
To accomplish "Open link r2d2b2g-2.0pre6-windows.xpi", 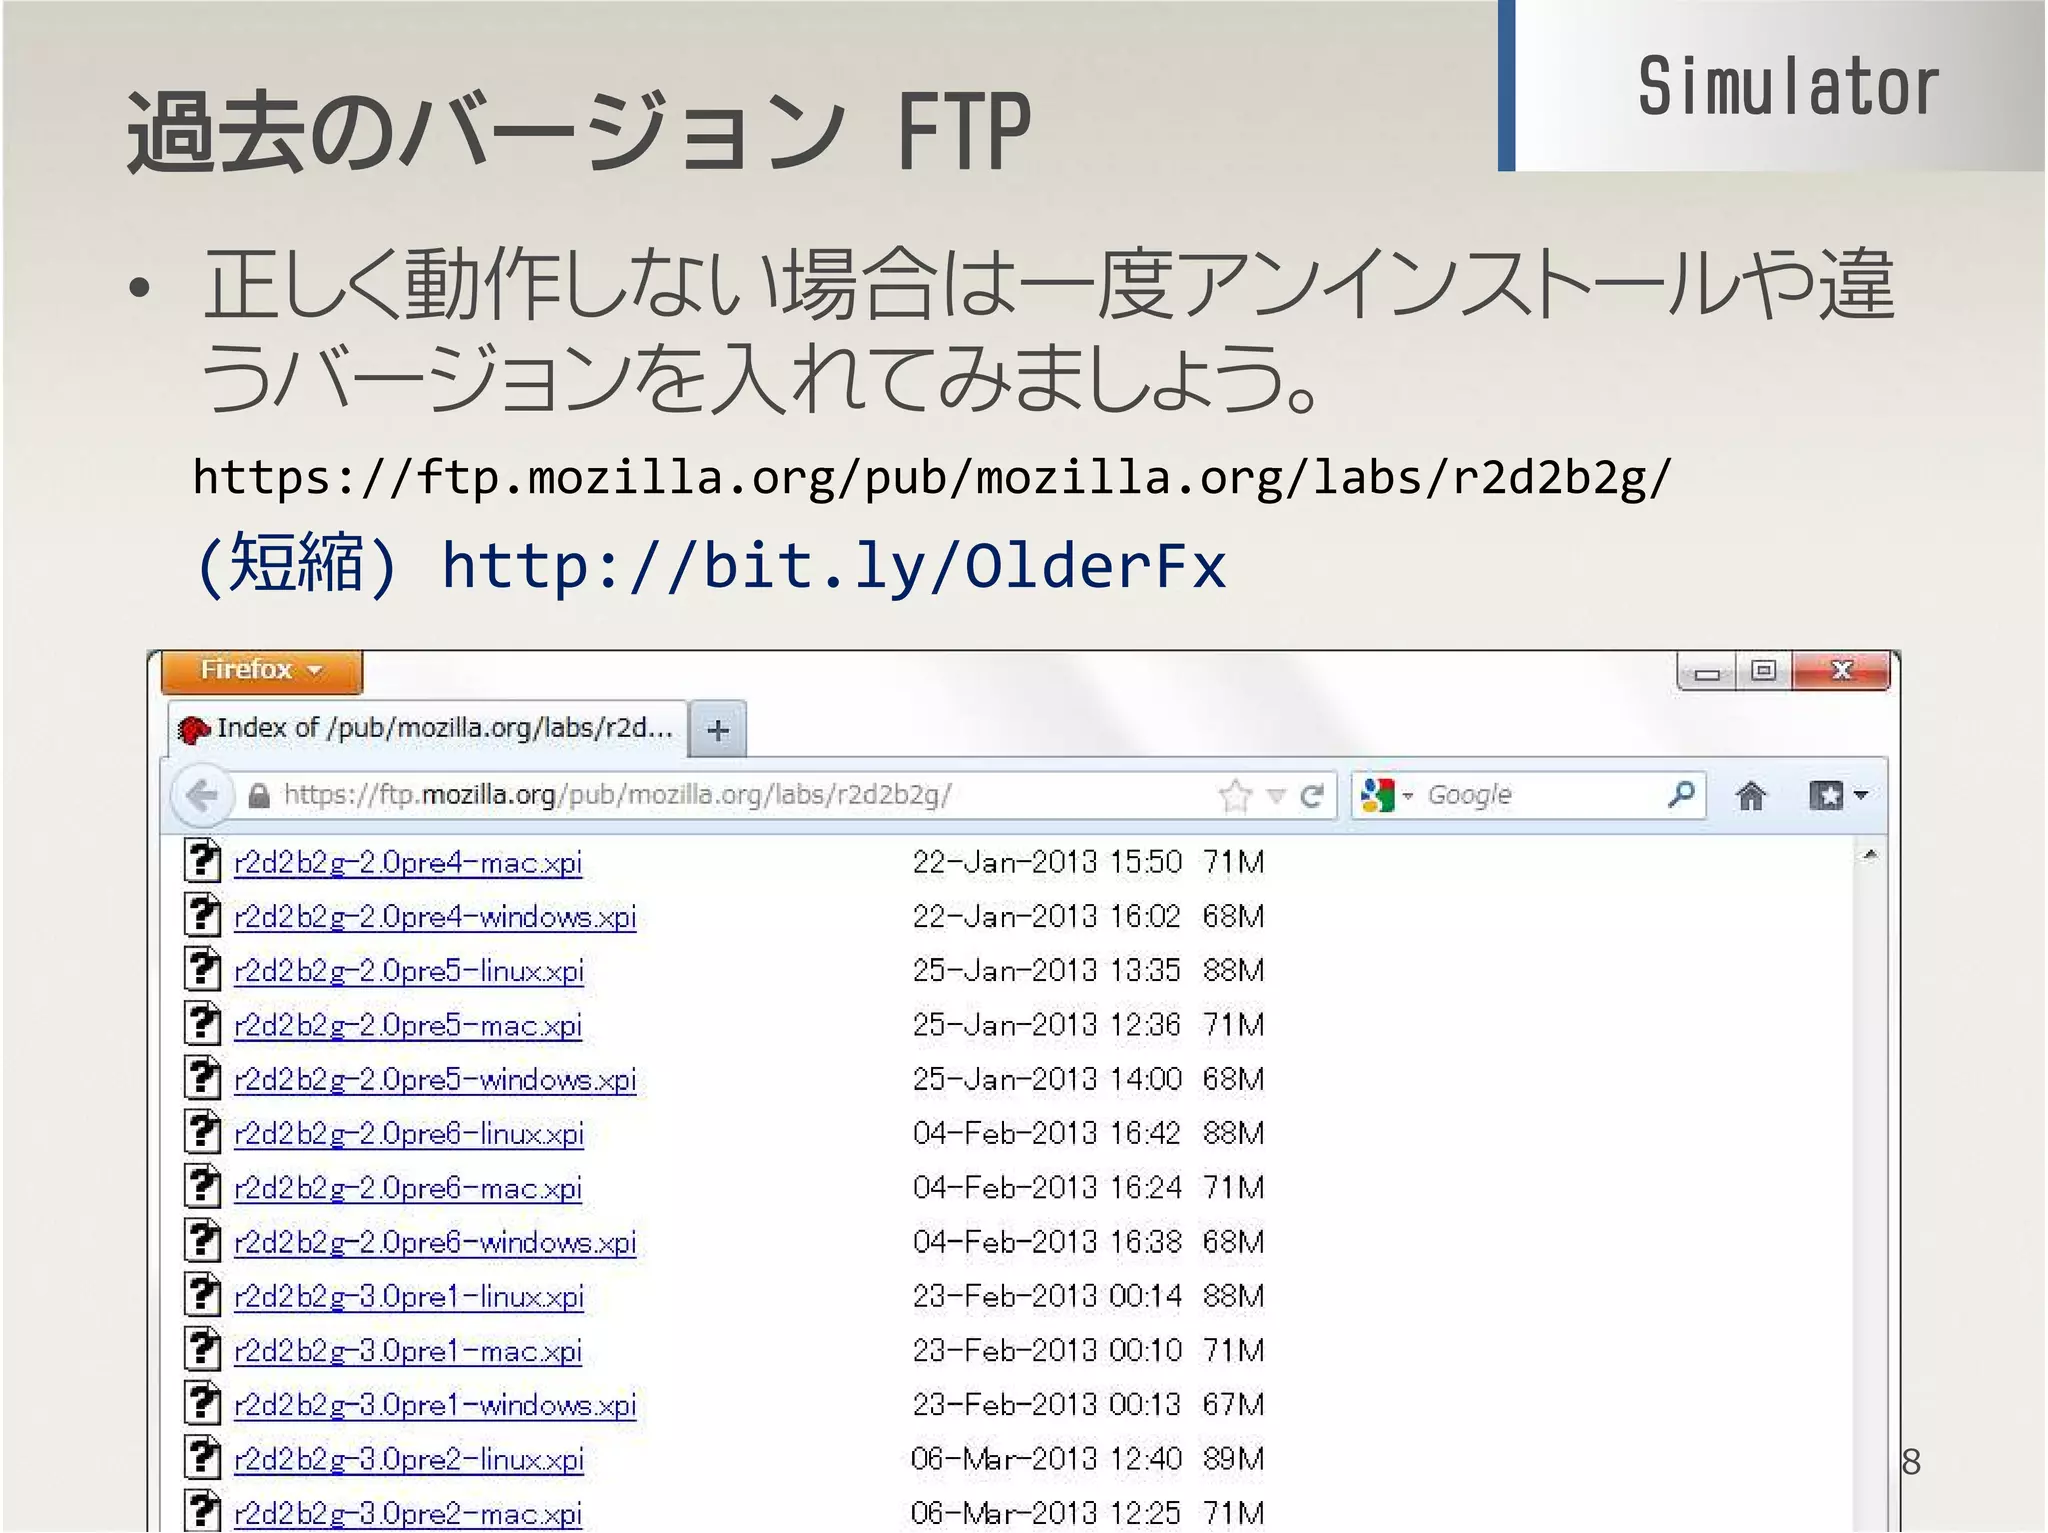I will pyautogui.click(x=435, y=1243).
